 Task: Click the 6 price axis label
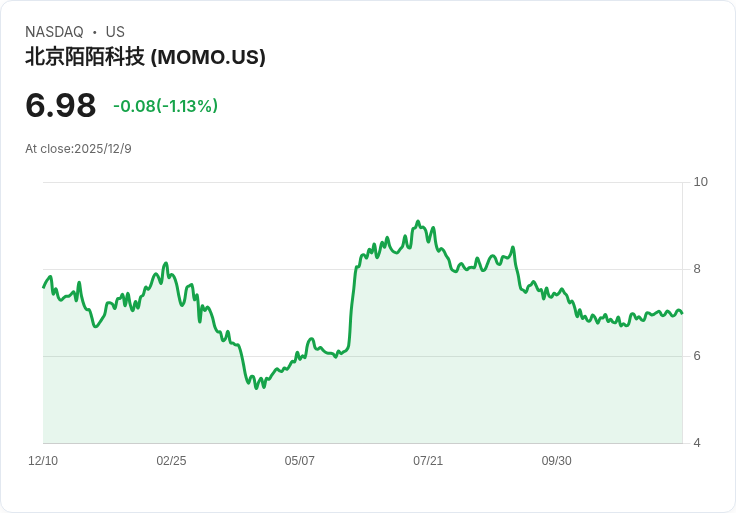point(697,356)
